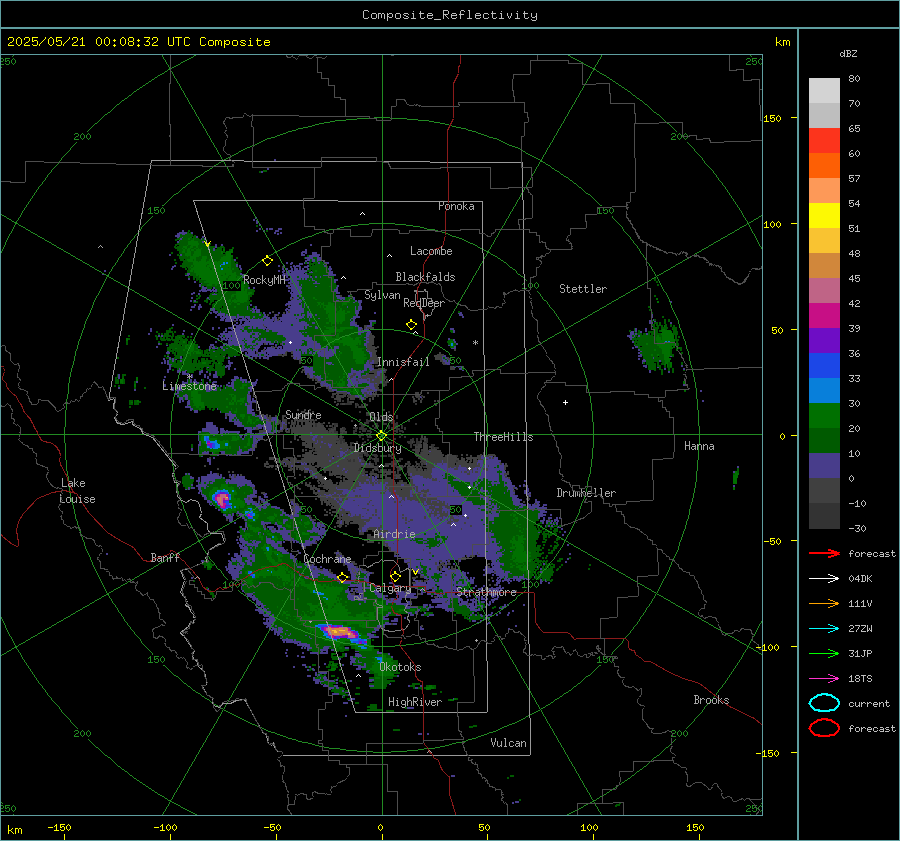This screenshot has width=900, height=841.
Task: Click the green 30 dBZ color swatch
Action: (x=824, y=415)
